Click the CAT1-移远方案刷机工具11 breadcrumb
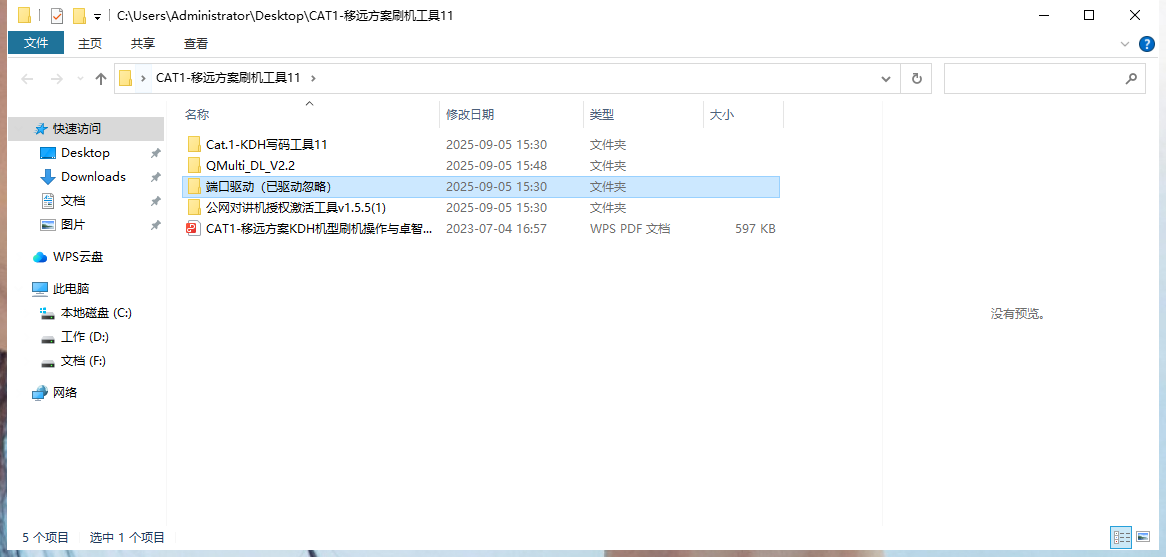This screenshot has width=1166, height=557. [228, 77]
